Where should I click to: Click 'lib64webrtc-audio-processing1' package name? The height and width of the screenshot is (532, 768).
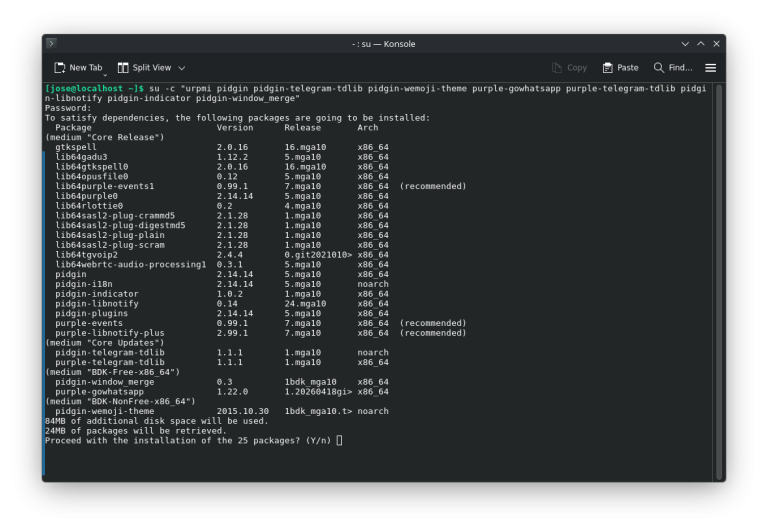coord(130,265)
